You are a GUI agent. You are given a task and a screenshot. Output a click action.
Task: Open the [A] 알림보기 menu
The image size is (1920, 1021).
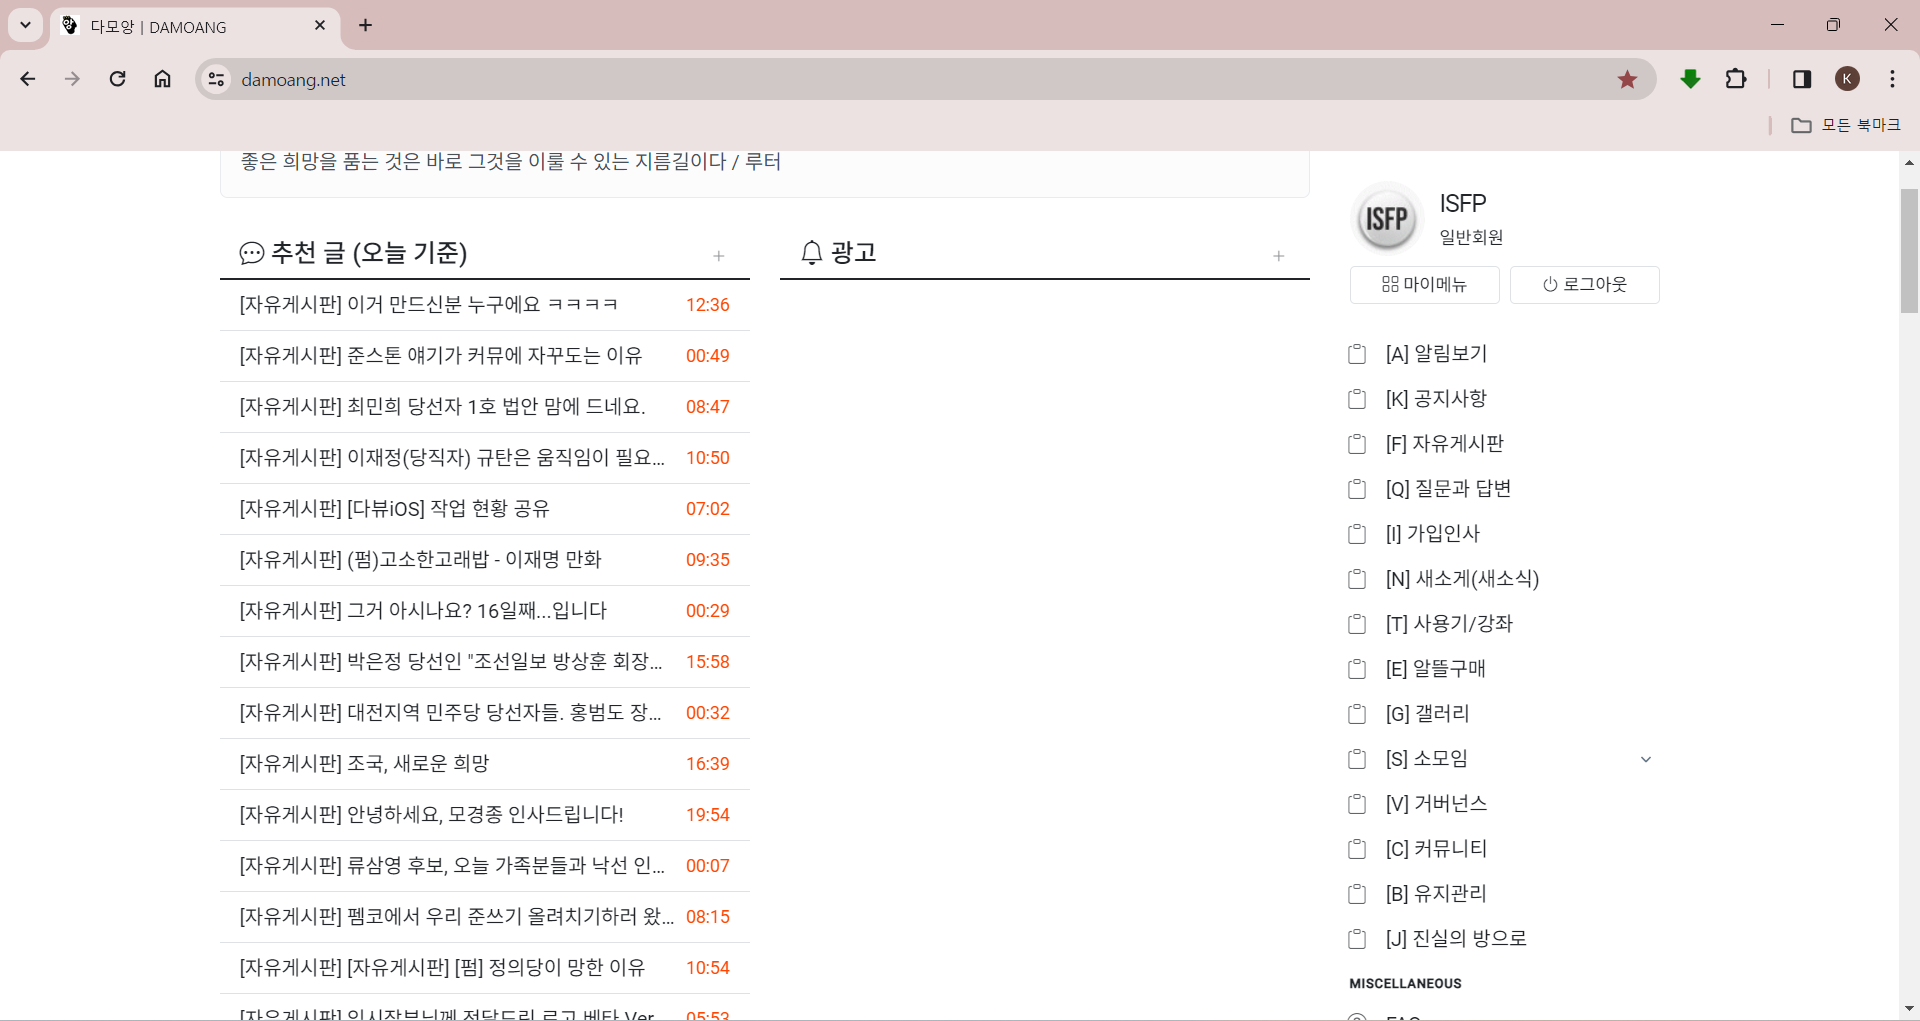(x=1436, y=354)
